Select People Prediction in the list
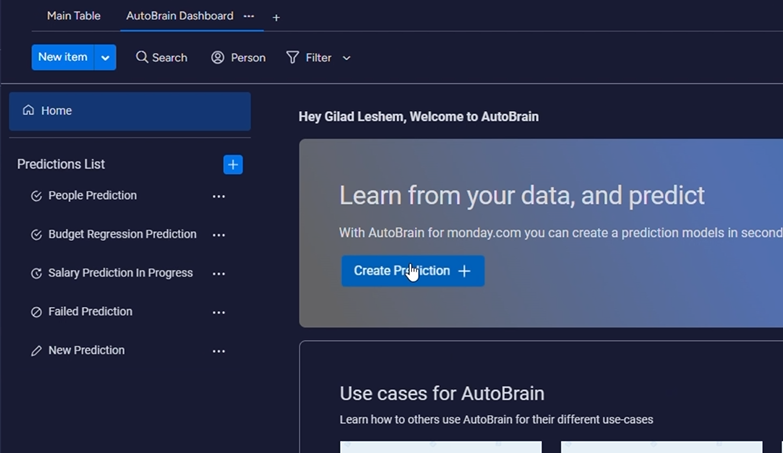 [92, 196]
